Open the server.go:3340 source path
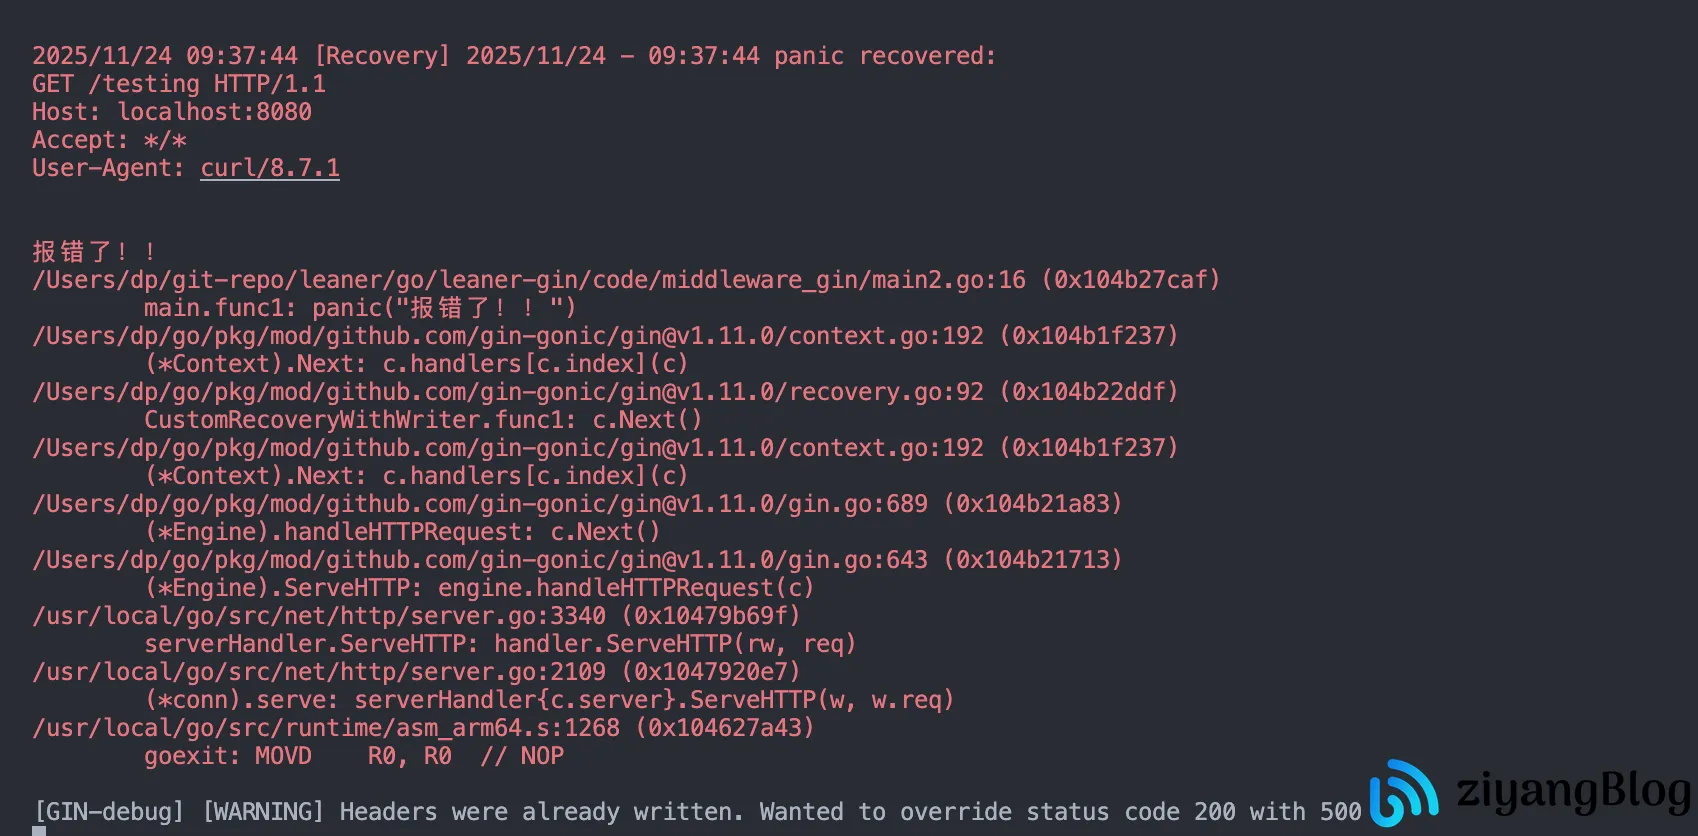 point(319,616)
